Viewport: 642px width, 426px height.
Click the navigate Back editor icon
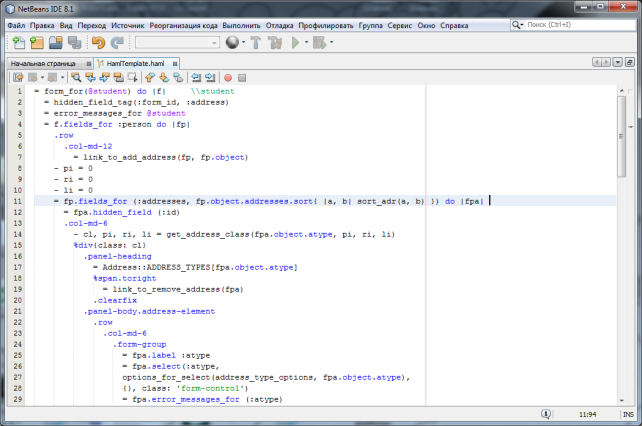point(33,77)
